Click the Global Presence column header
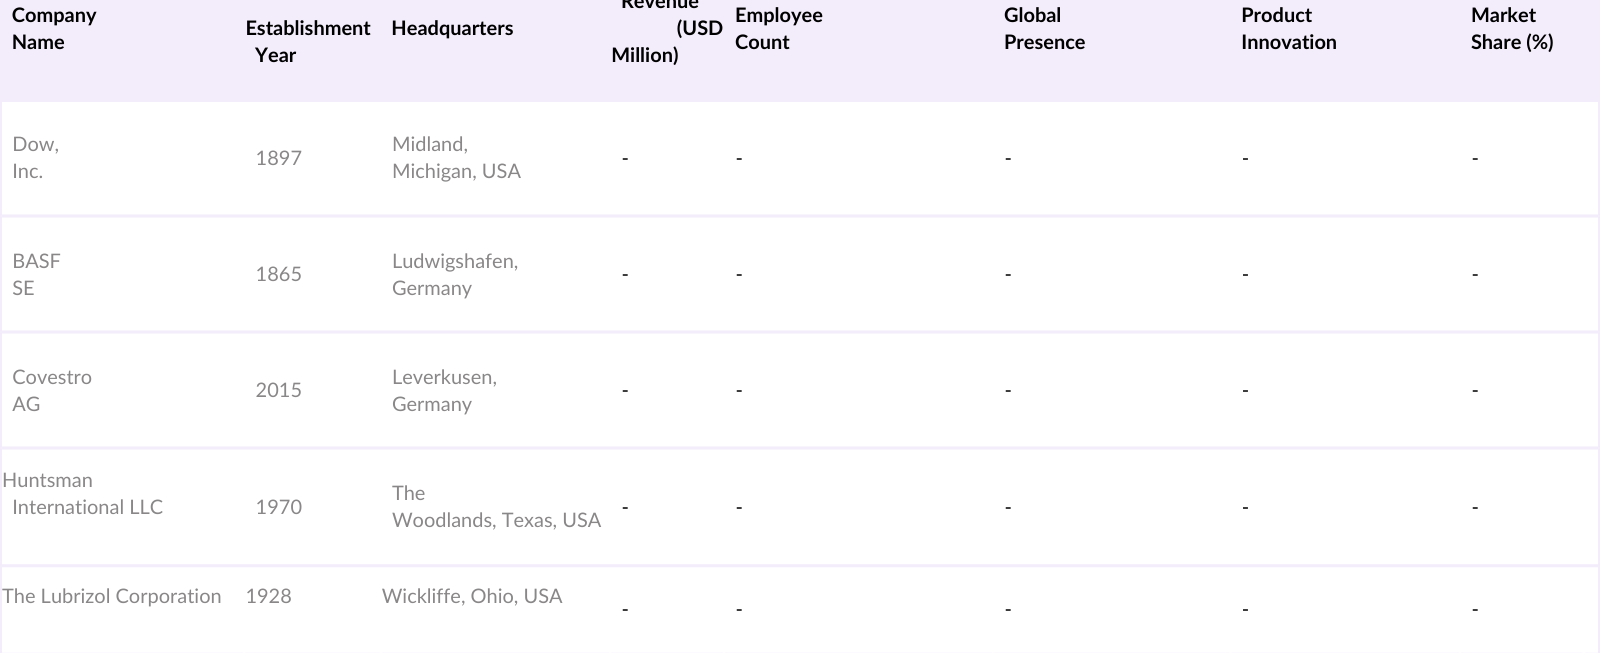The height and width of the screenshot is (653, 1600). [1044, 29]
